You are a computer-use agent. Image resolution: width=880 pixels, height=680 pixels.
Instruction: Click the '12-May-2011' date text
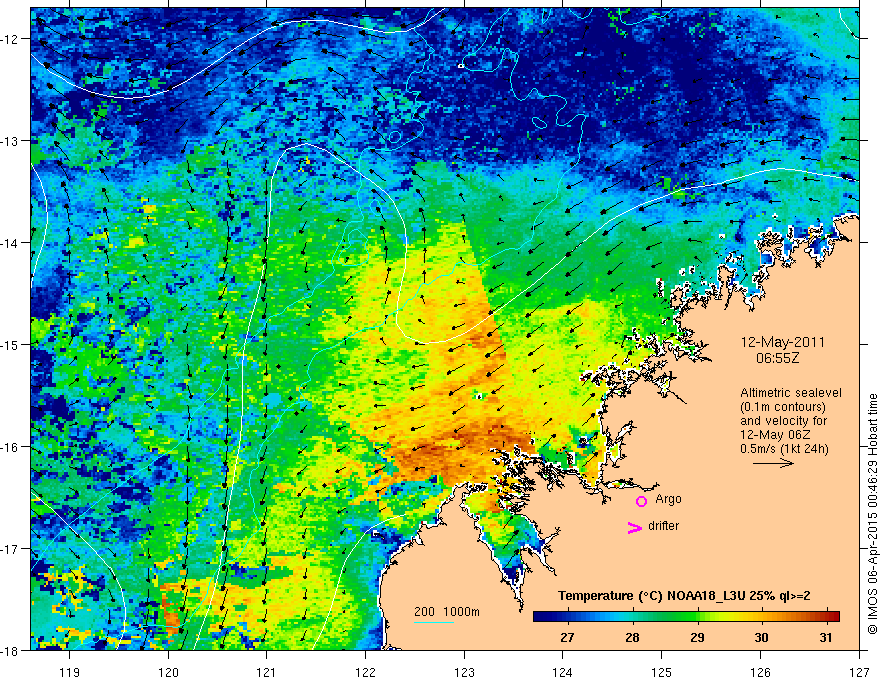coord(782,342)
